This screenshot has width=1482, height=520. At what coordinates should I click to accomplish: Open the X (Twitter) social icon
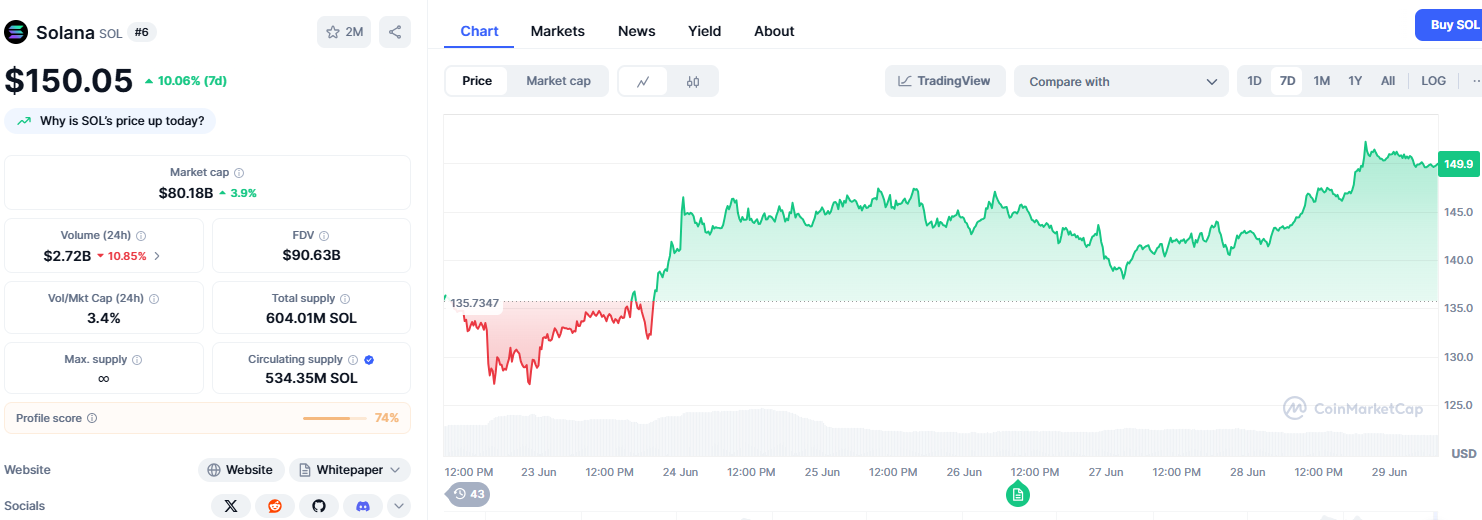231,506
